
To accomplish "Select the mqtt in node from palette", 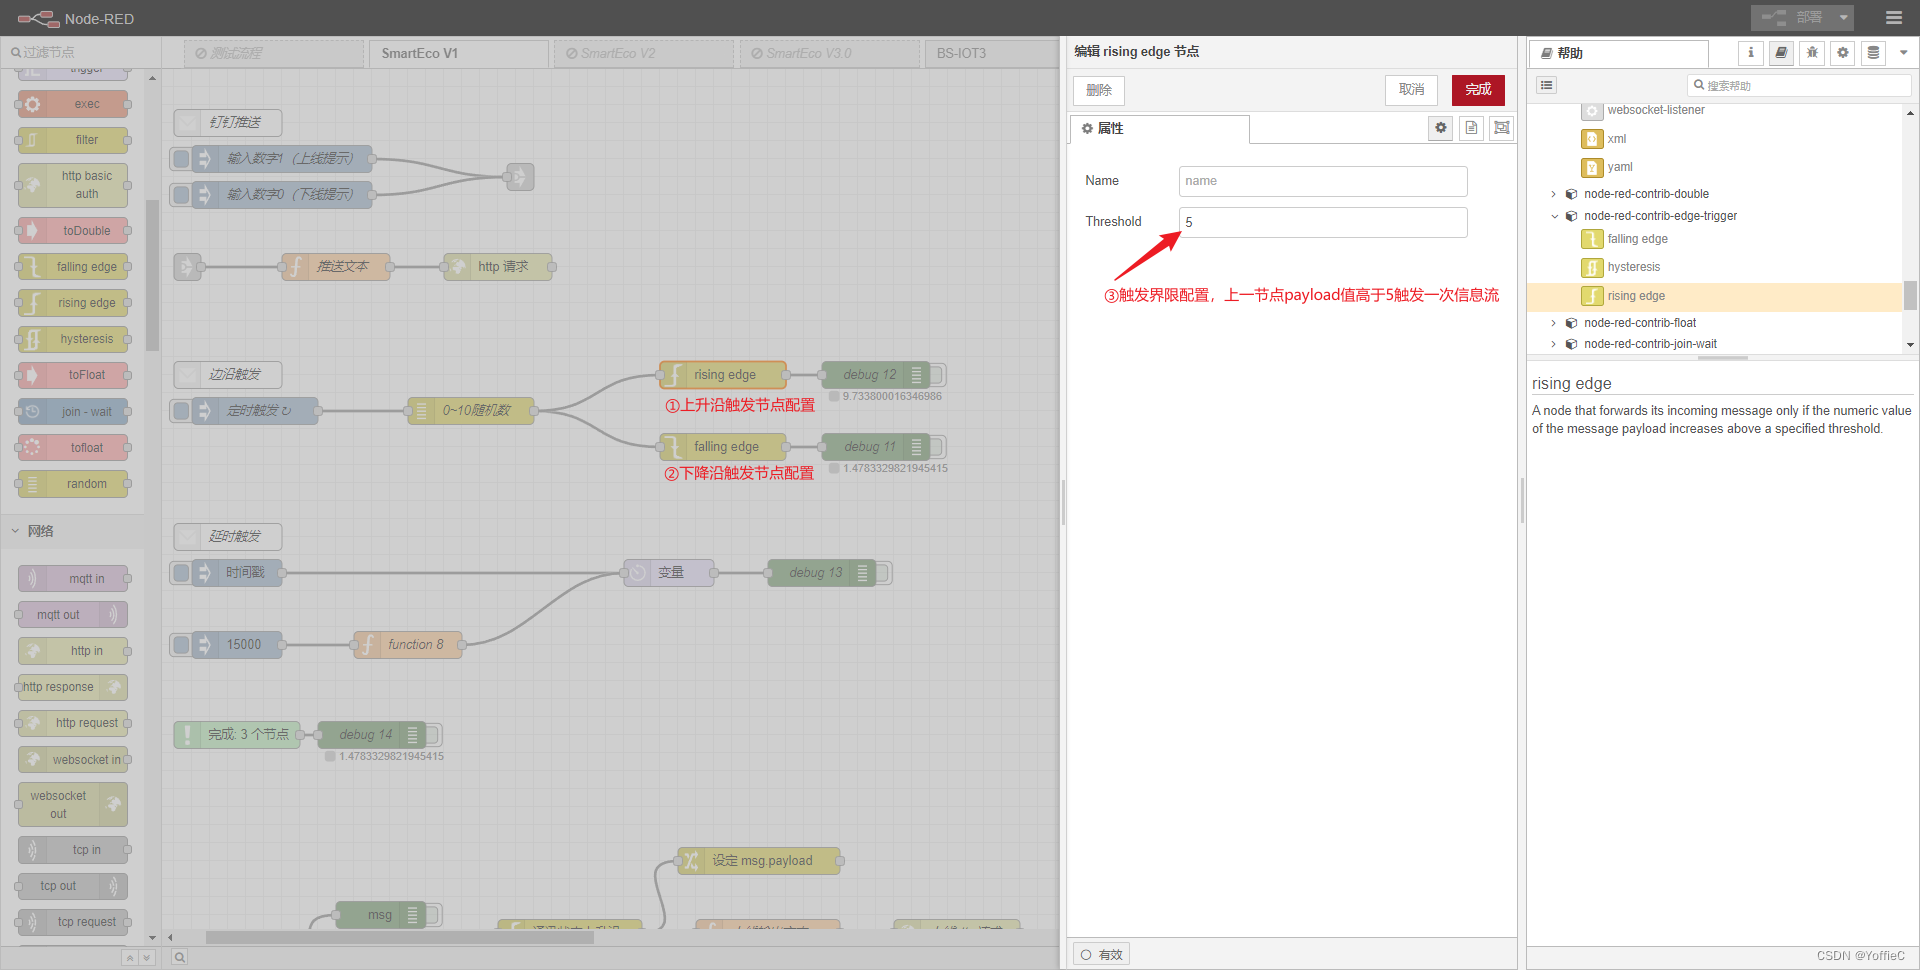I will [73, 578].
